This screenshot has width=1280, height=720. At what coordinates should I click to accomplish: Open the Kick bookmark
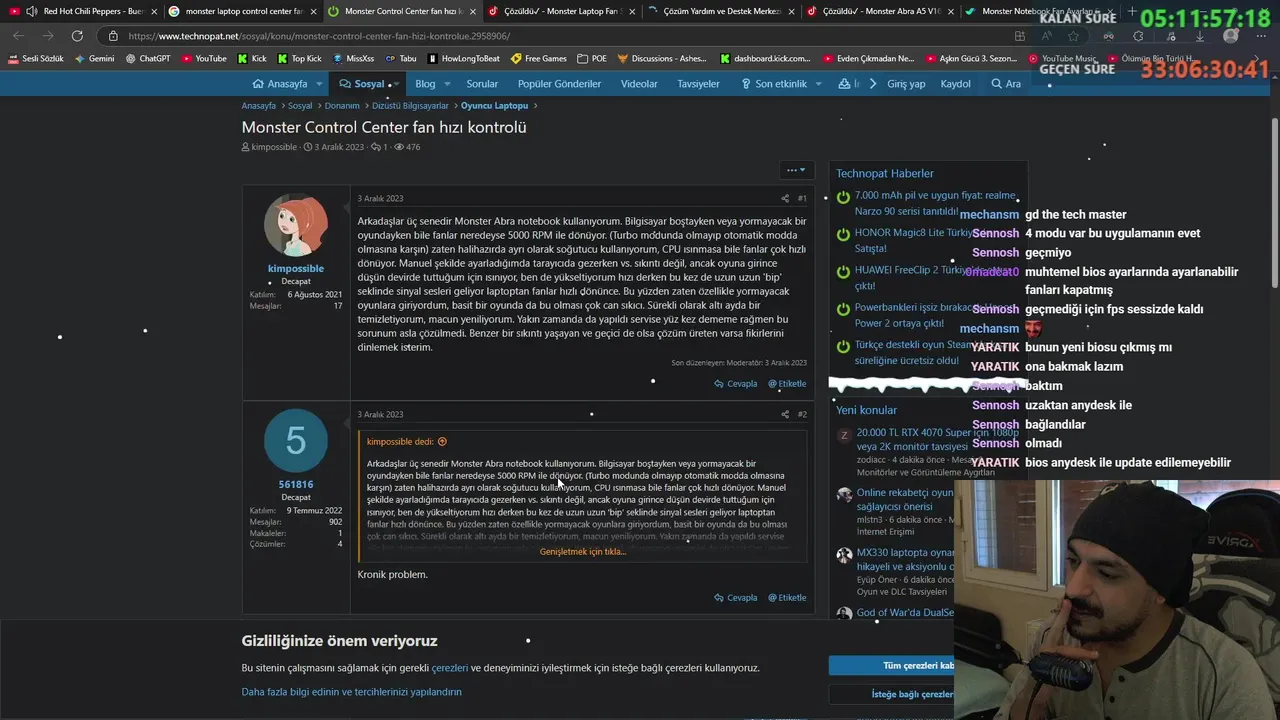coord(252,59)
